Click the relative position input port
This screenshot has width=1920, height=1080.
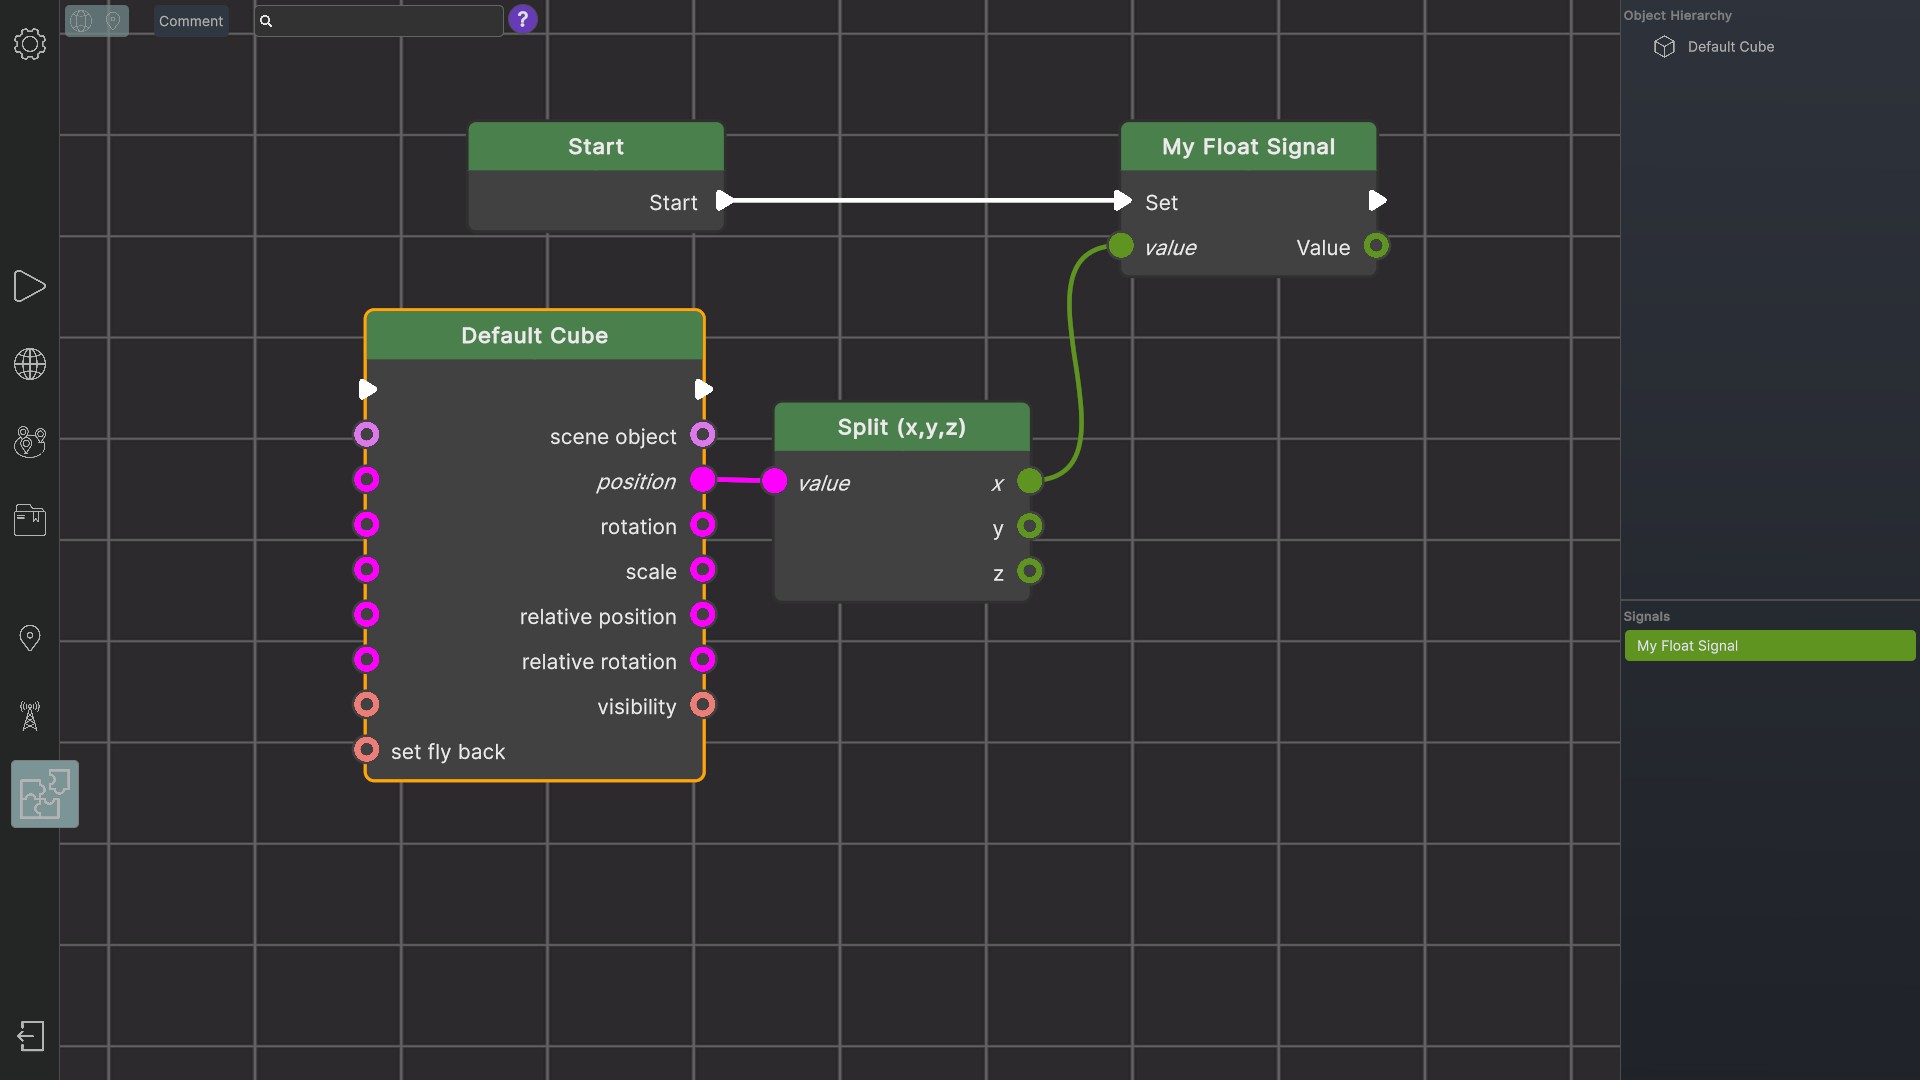coord(367,615)
